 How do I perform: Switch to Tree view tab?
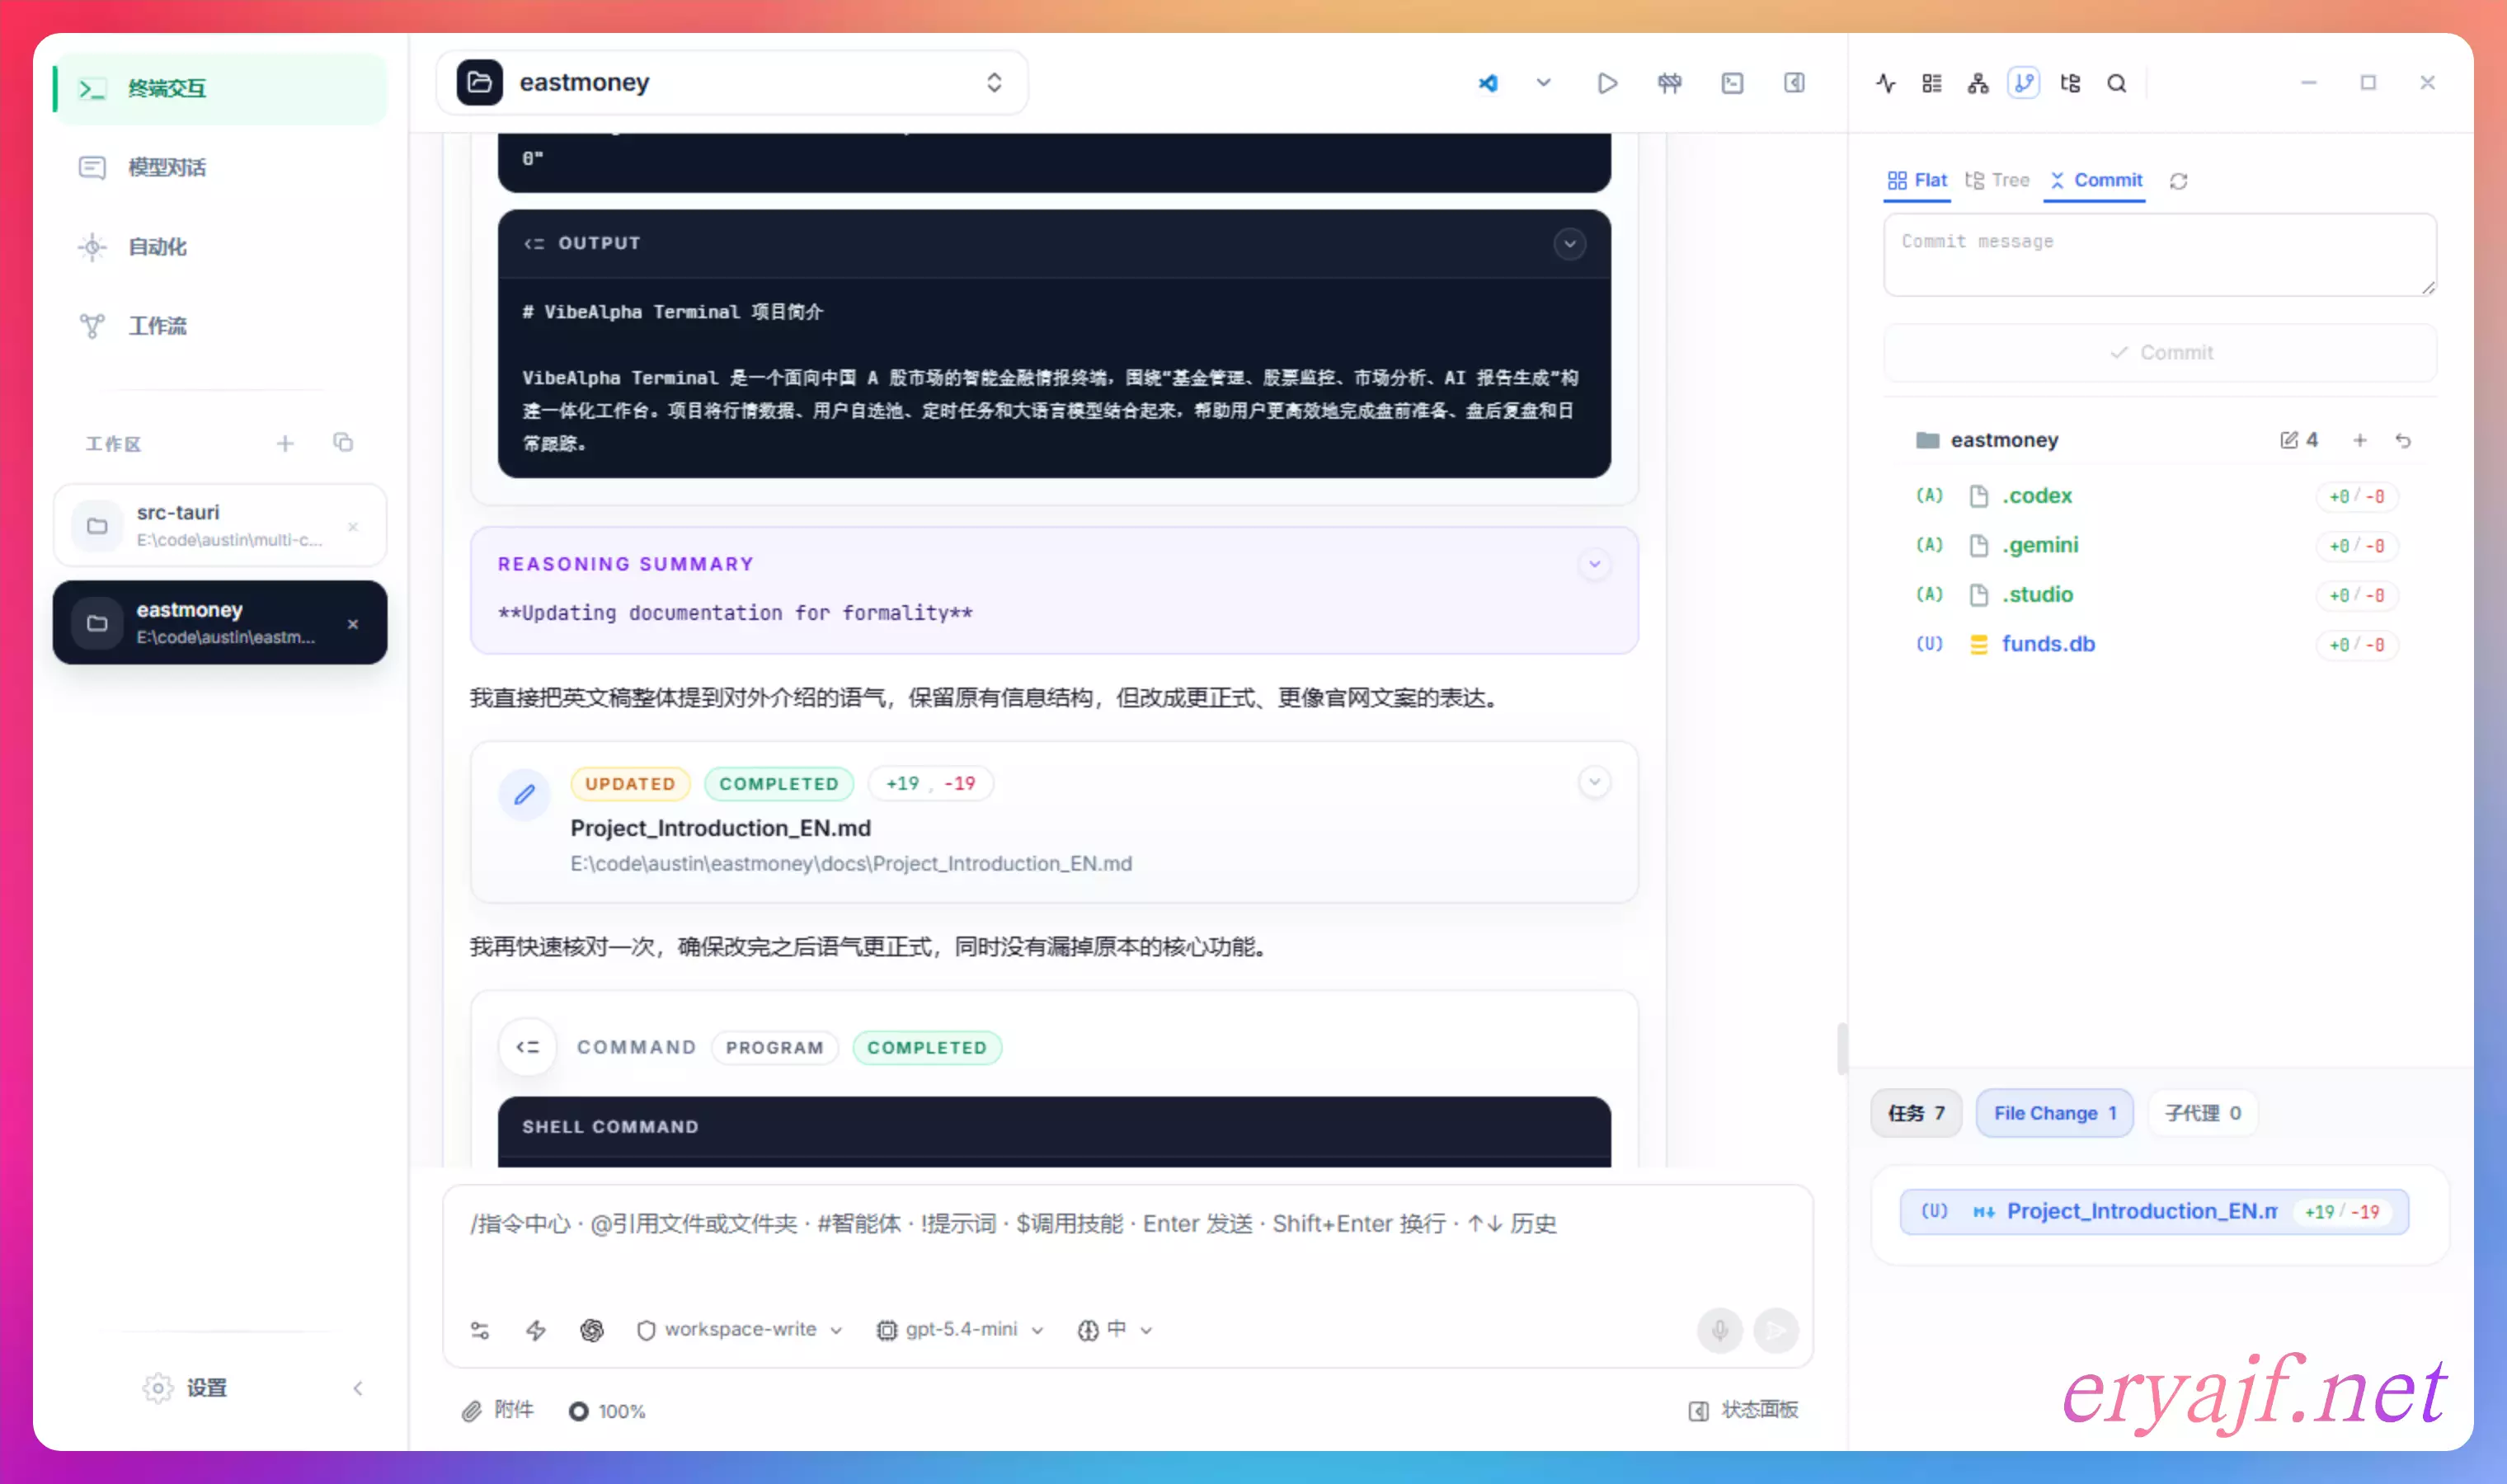click(1997, 180)
